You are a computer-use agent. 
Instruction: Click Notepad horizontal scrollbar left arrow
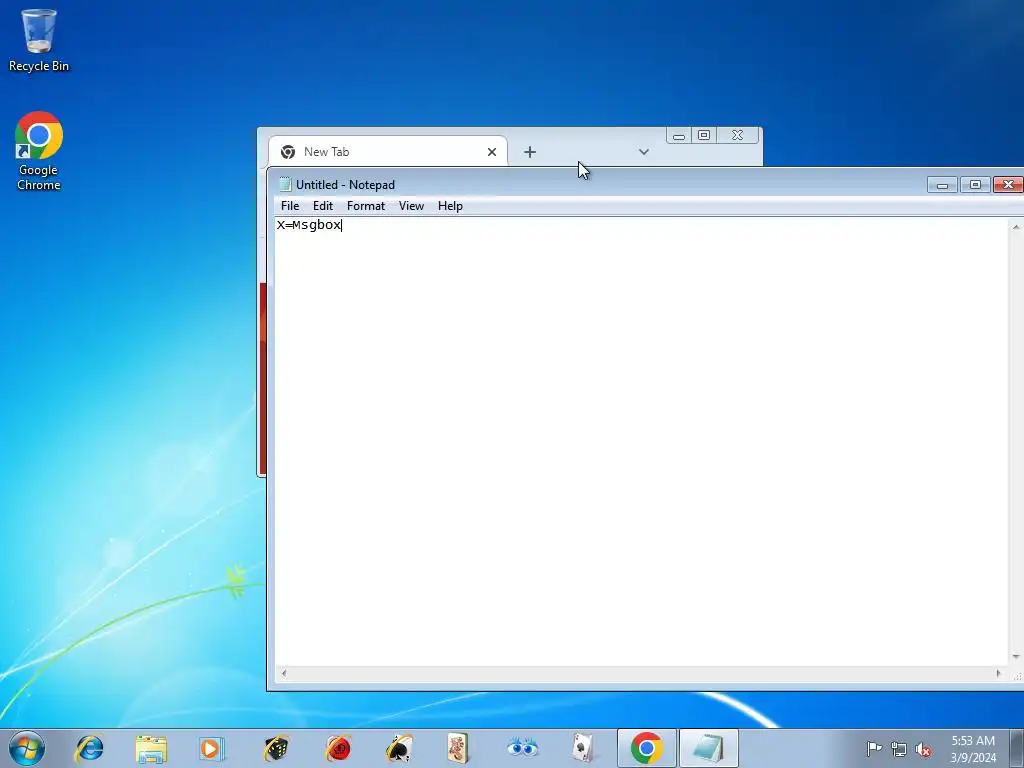pos(283,673)
